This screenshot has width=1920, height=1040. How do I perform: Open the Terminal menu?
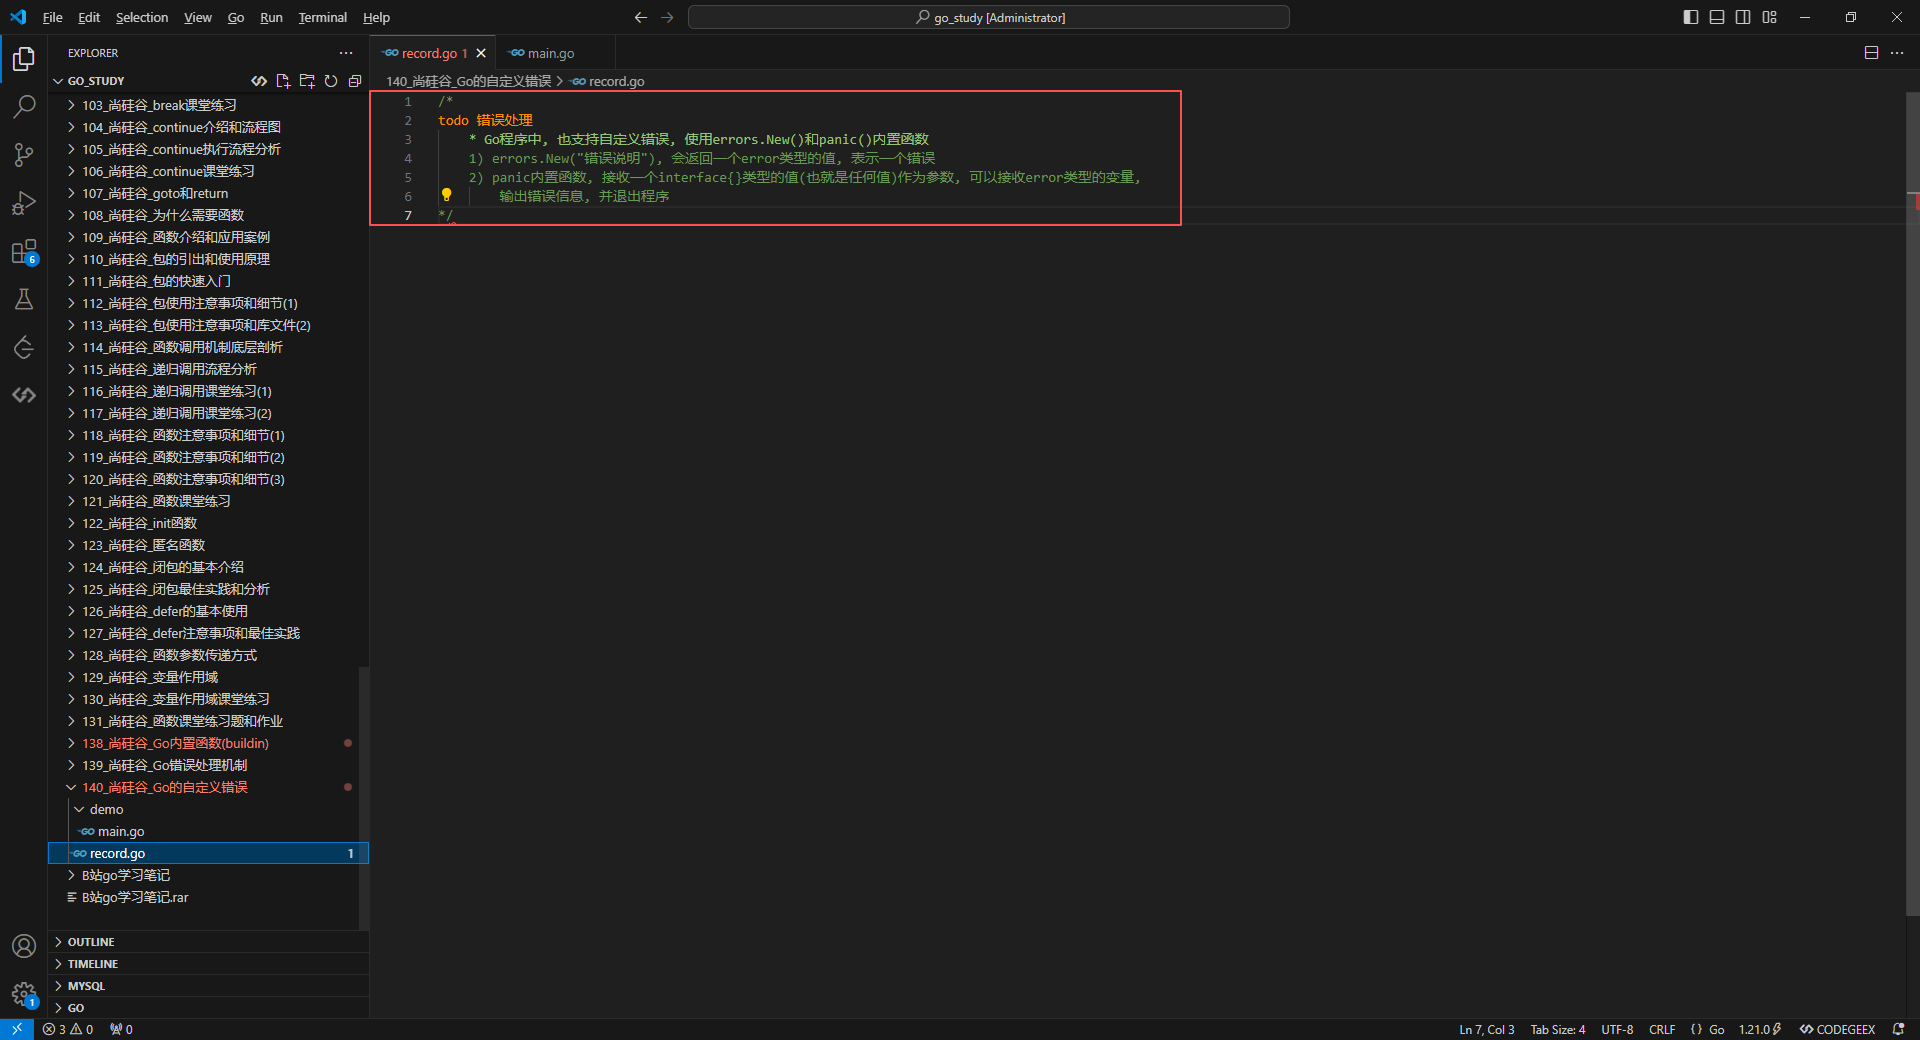[x=322, y=17]
